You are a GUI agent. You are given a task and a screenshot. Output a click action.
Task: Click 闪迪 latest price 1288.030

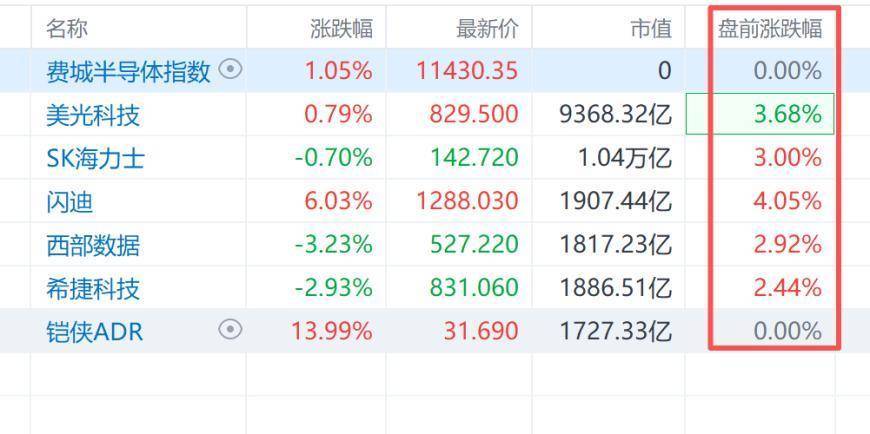pos(467,201)
